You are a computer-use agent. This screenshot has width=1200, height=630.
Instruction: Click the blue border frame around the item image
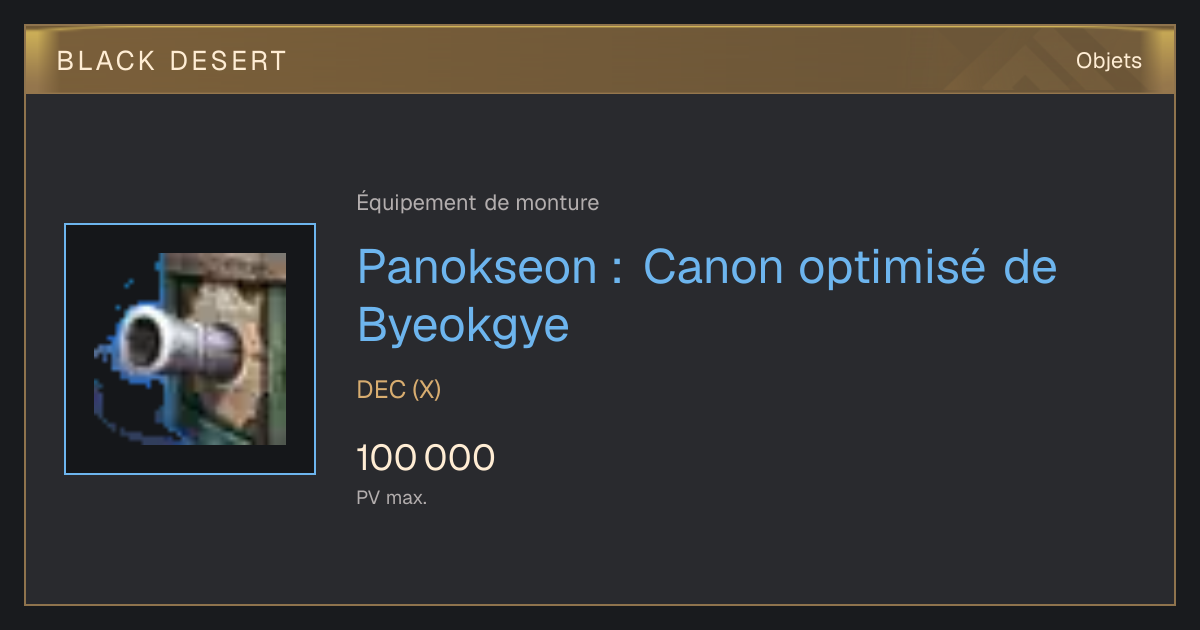coord(190,349)
